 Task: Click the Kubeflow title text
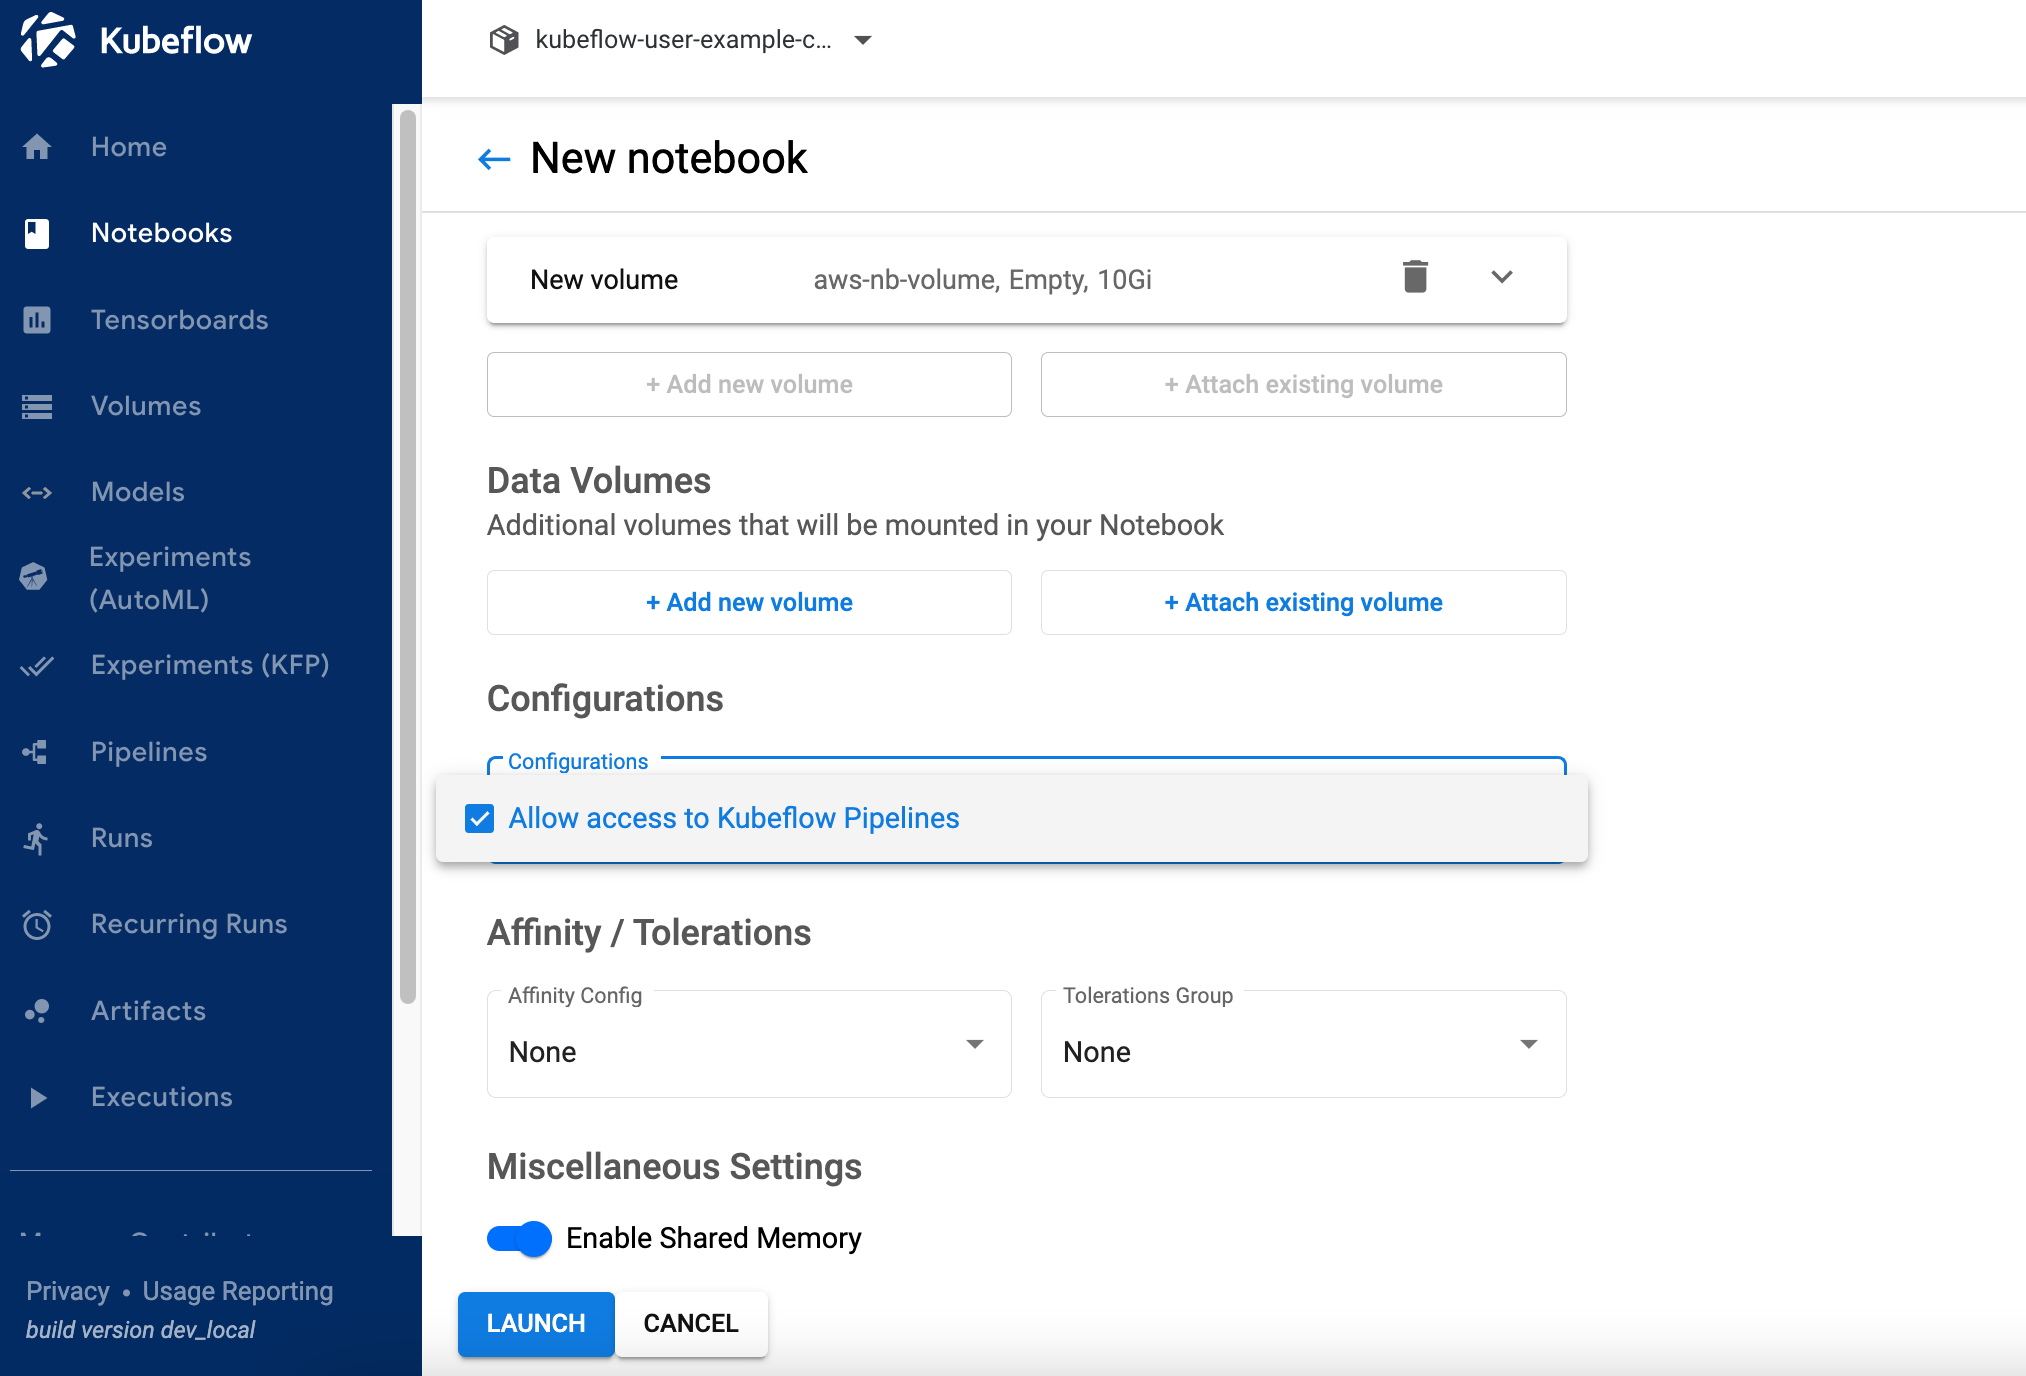[x=176, y=41]
